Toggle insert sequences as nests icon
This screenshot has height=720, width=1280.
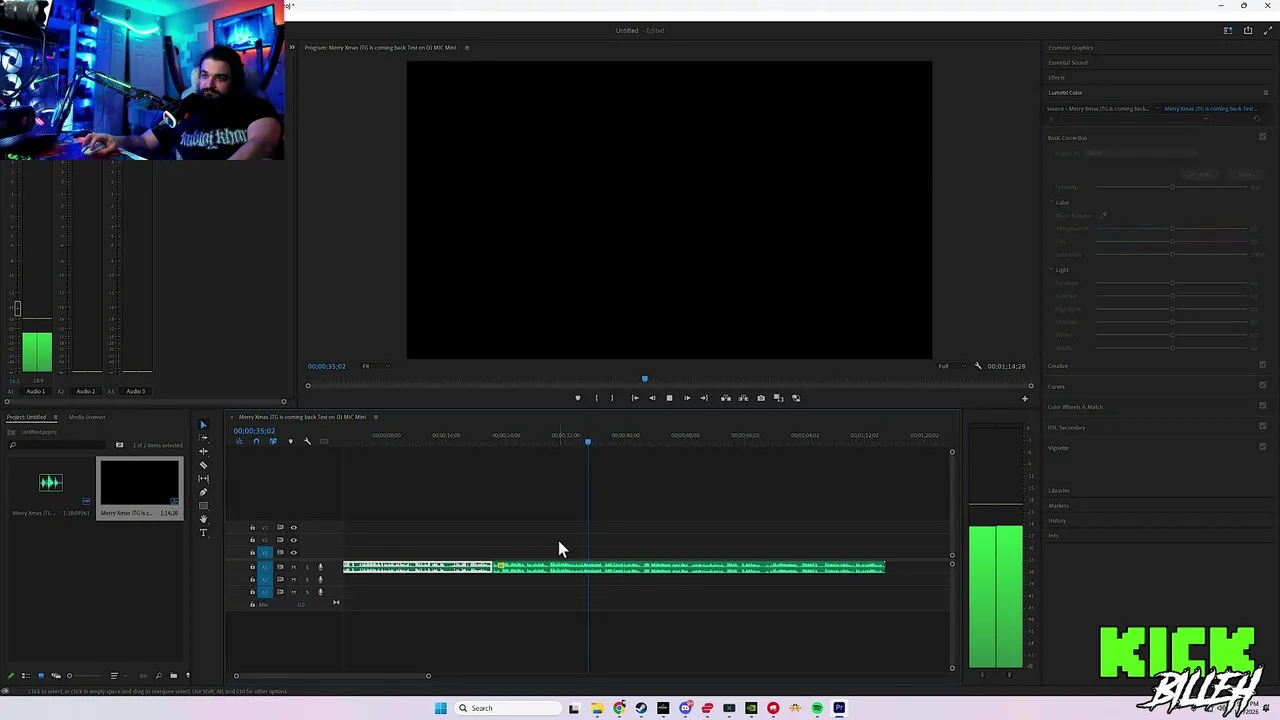pos(239,441)
